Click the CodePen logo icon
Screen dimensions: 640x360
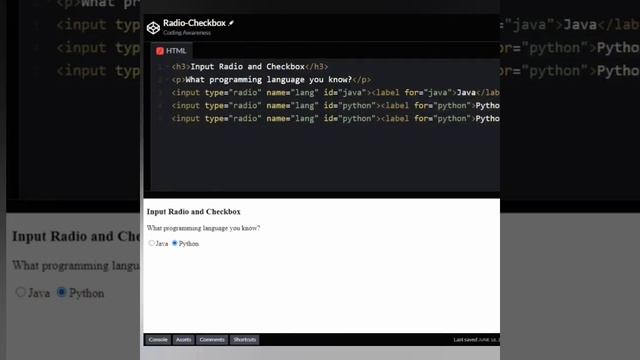(153, 28)
